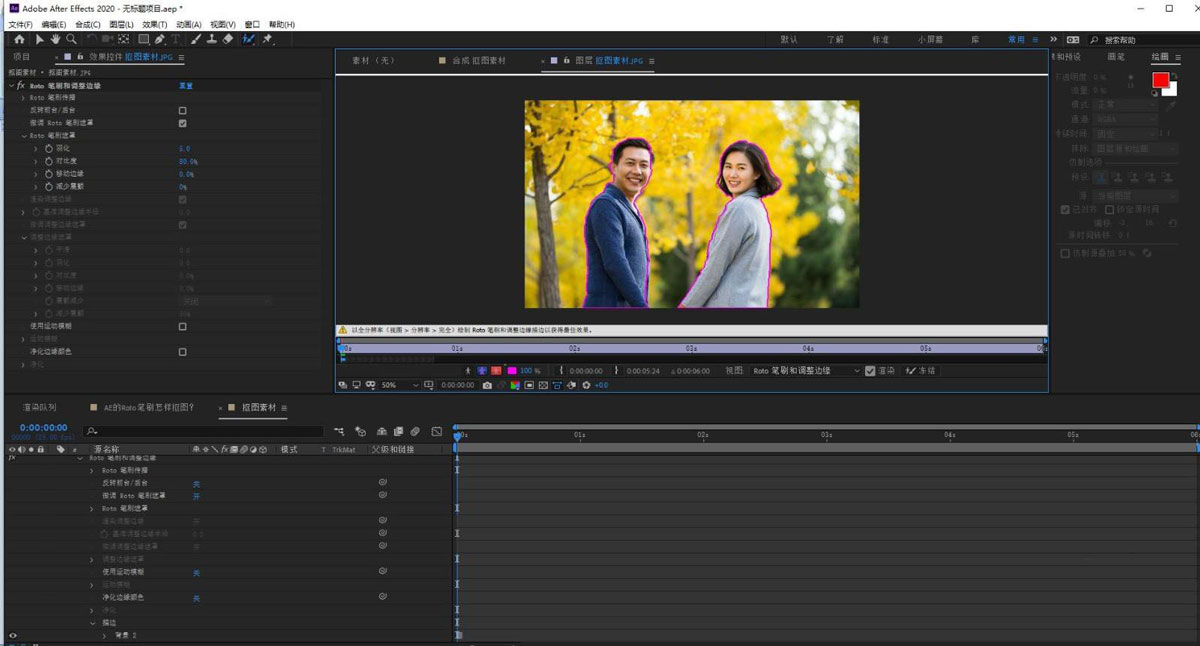This screenshot has width=1200, height=646.
Task: Click the freeze (冻结) button in viewer
Action: (921, 370)
